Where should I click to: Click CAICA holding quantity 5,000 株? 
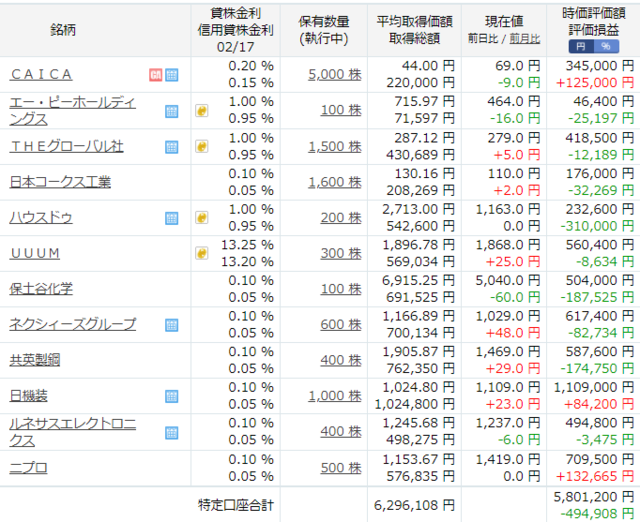click(335, 75)
